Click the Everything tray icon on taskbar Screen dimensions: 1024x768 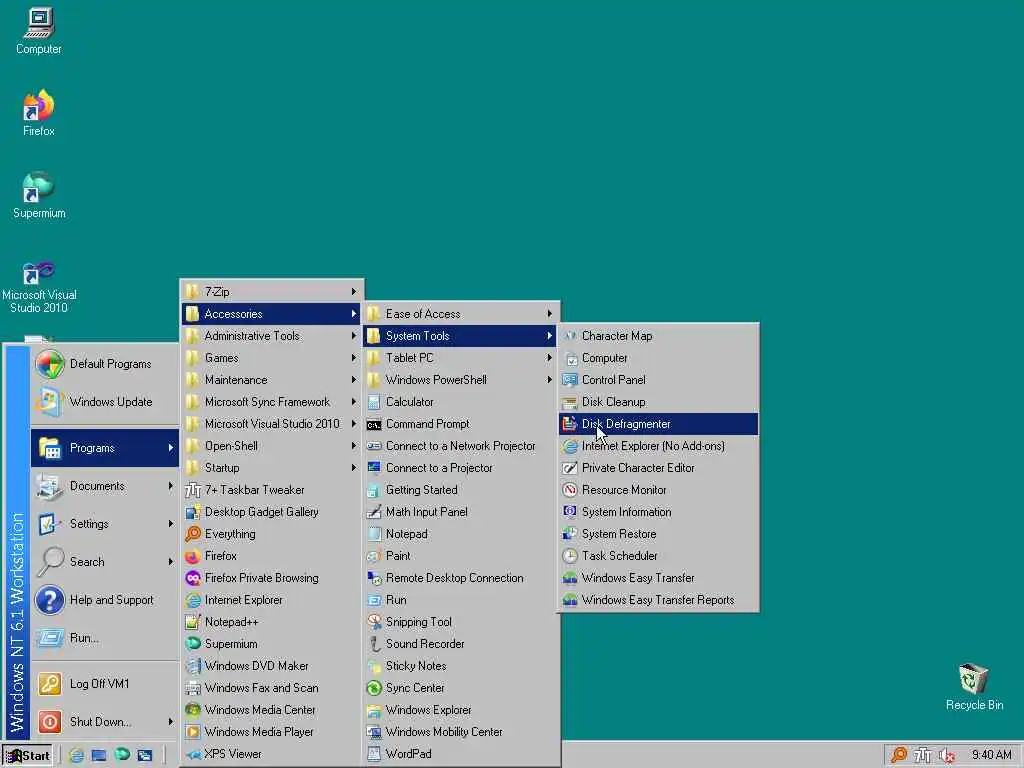[x=899, y=754]
